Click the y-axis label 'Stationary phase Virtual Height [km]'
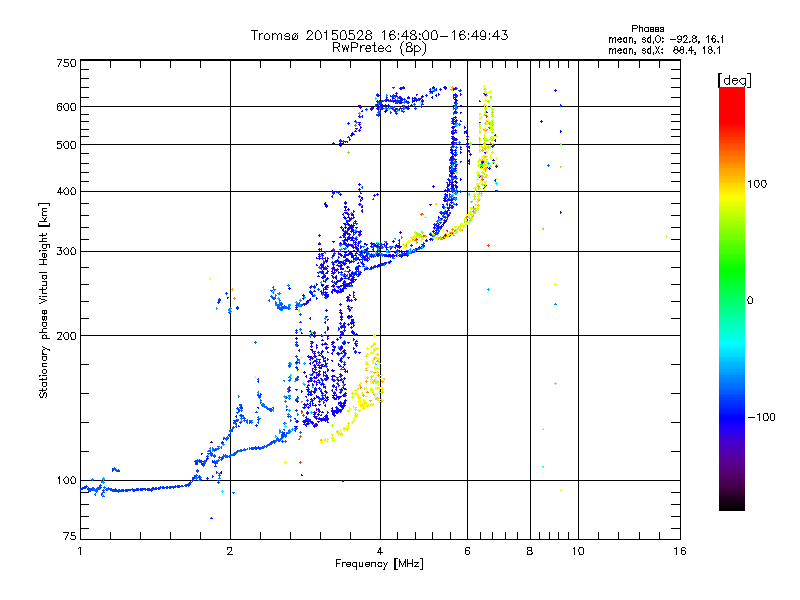 [43, 301]
